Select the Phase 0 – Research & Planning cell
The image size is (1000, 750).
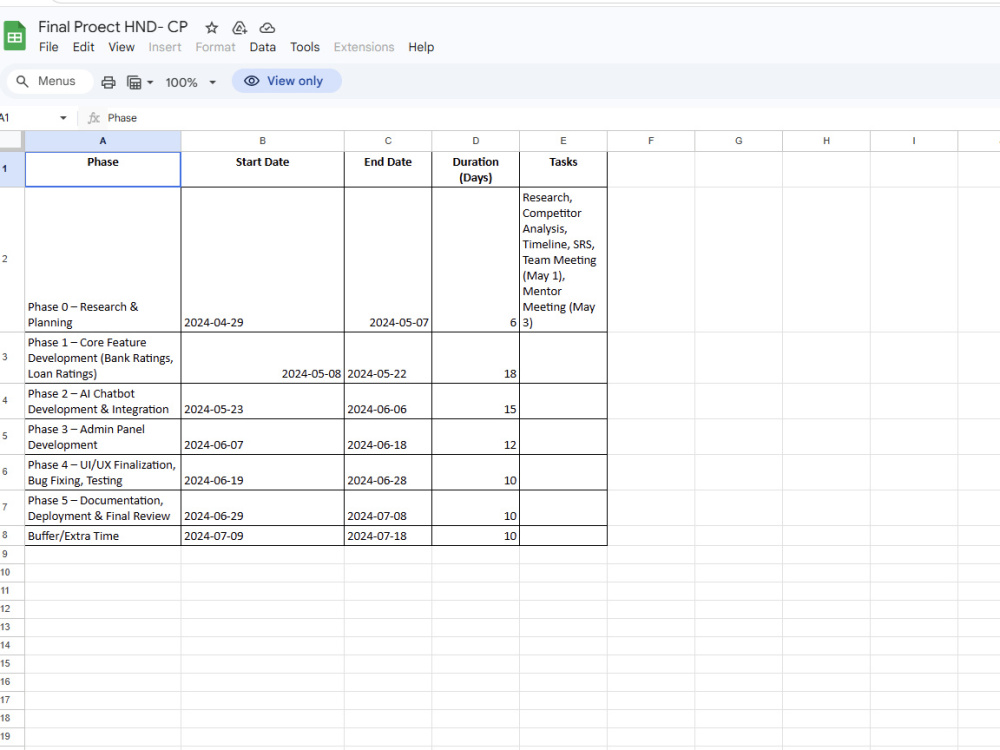(x=103, y=260)
